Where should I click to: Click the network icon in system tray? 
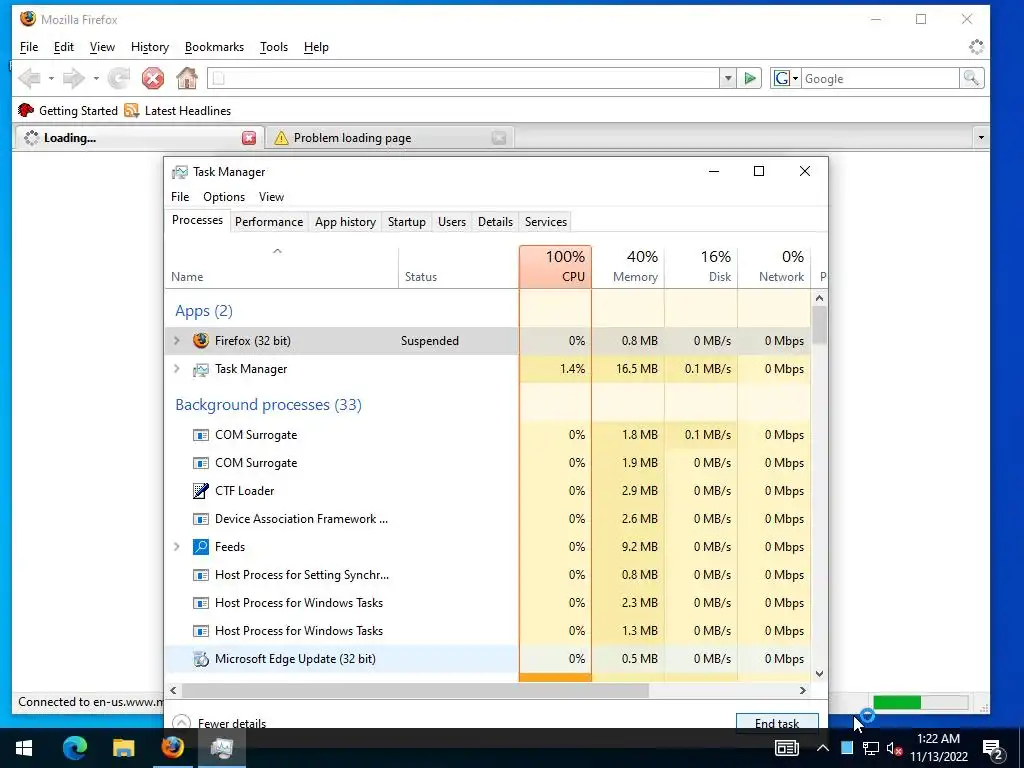(871, 748)
